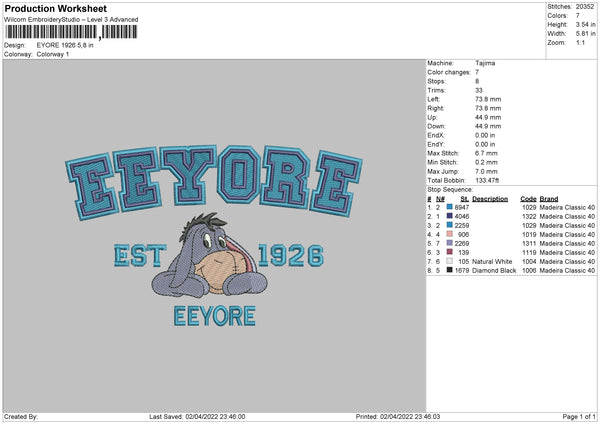
Task: Click the large arched EEYORE lettering
Action: pos(214,182)
